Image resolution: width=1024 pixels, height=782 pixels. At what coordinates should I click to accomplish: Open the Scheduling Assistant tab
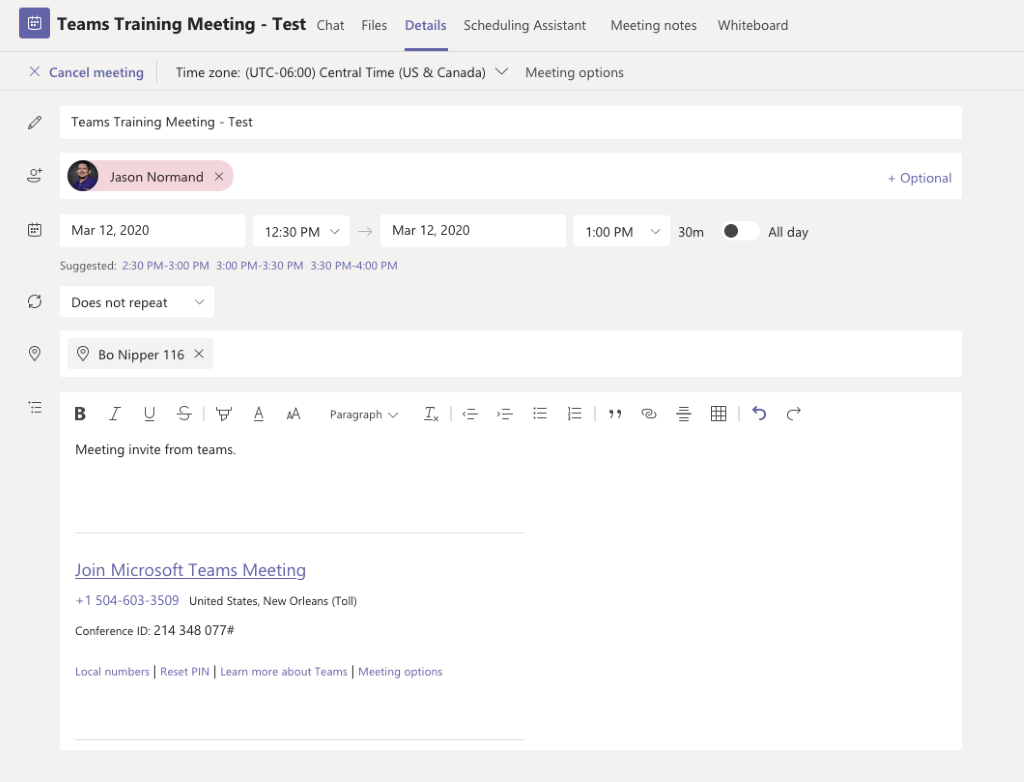coord(525,25)
